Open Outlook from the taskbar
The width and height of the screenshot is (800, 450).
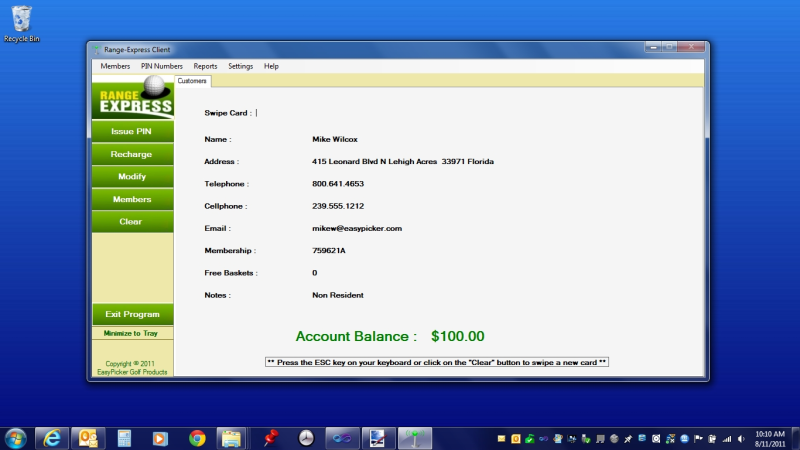[x=88, y=438]
